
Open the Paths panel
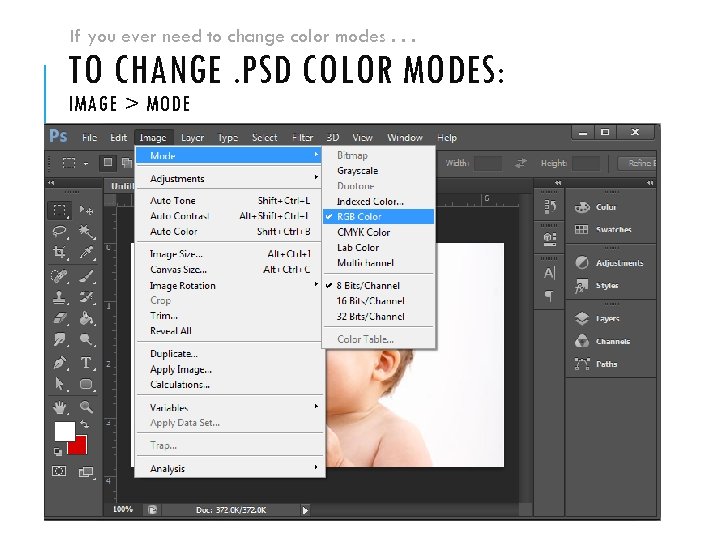[596, 364]
